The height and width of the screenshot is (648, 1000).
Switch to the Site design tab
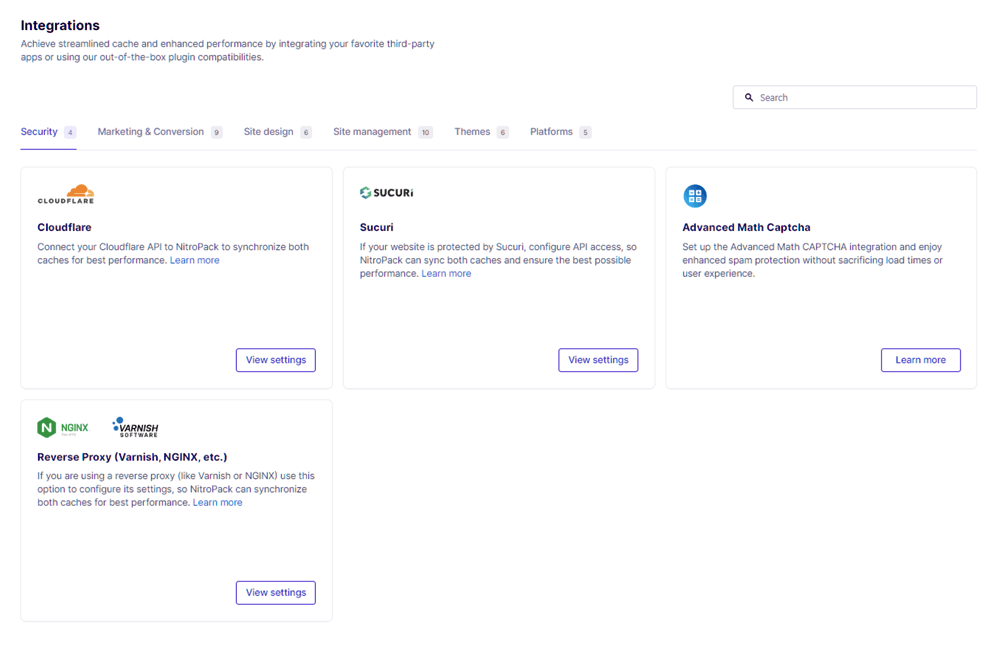click(270, 131)
